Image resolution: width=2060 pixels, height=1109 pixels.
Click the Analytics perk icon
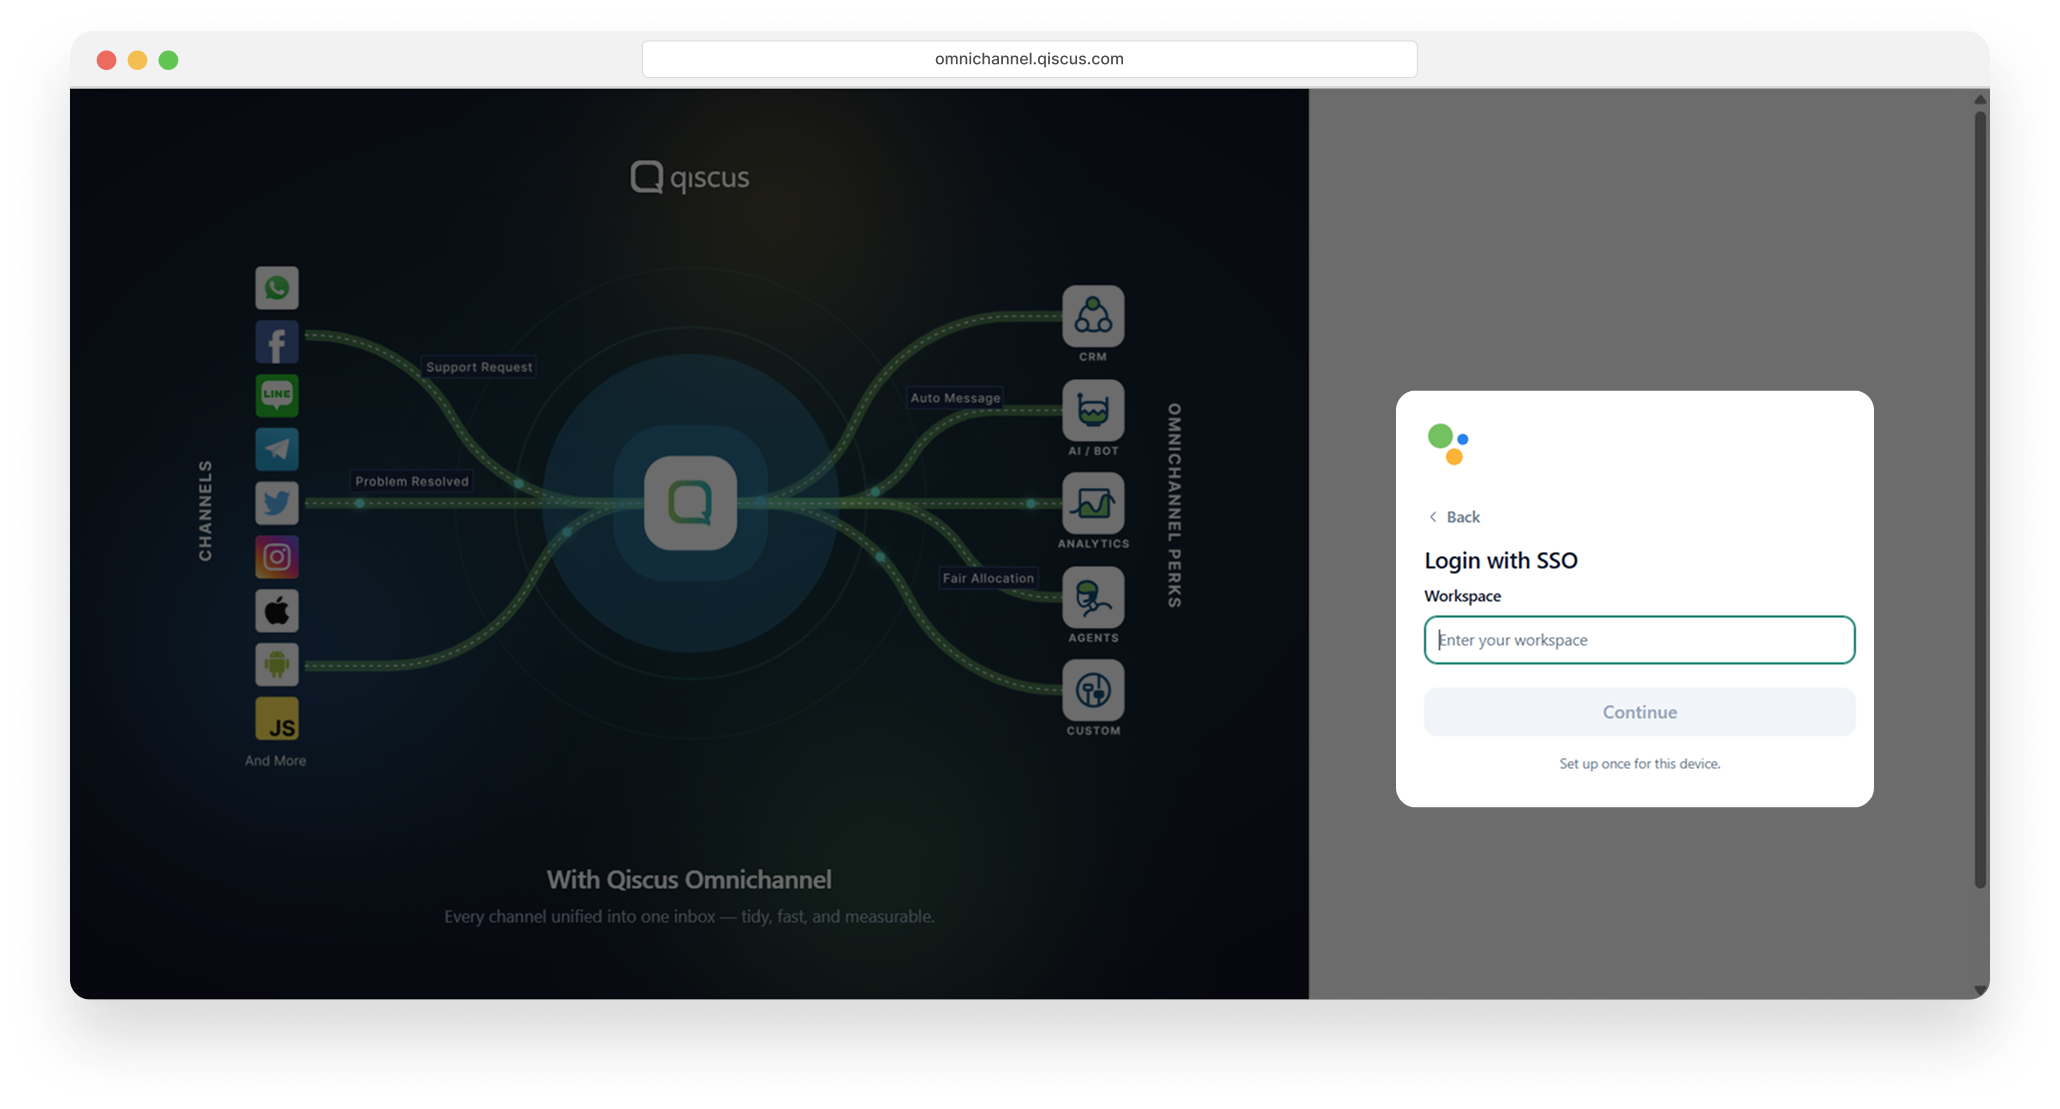[x=1093, y=503]
